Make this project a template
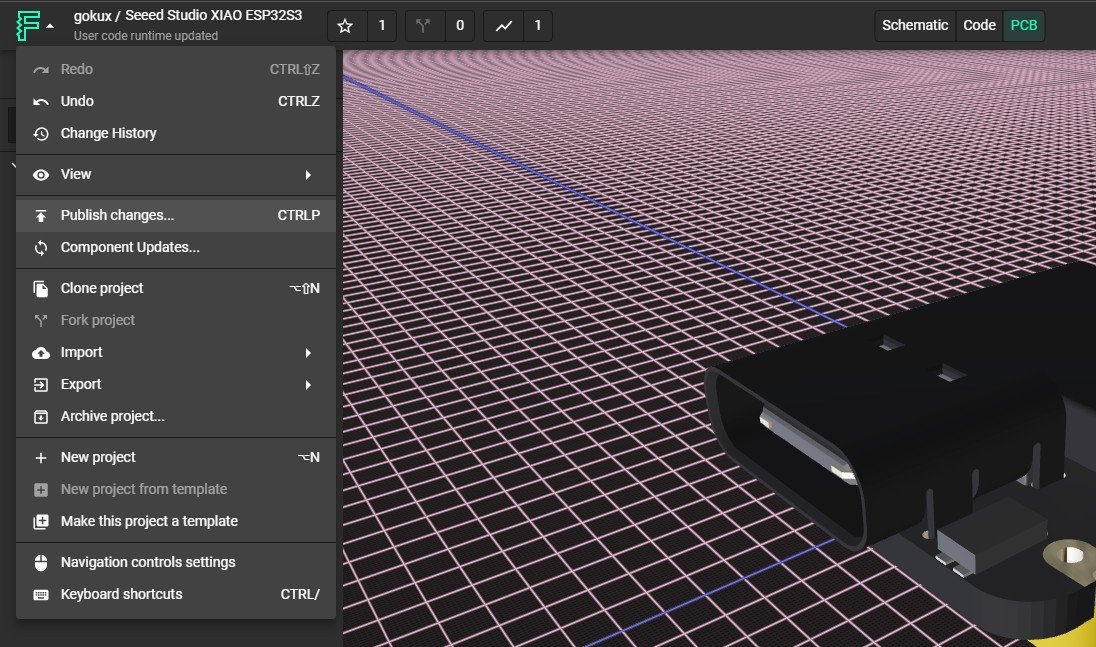Screen dimensions: 1096x647 (148, 521)
